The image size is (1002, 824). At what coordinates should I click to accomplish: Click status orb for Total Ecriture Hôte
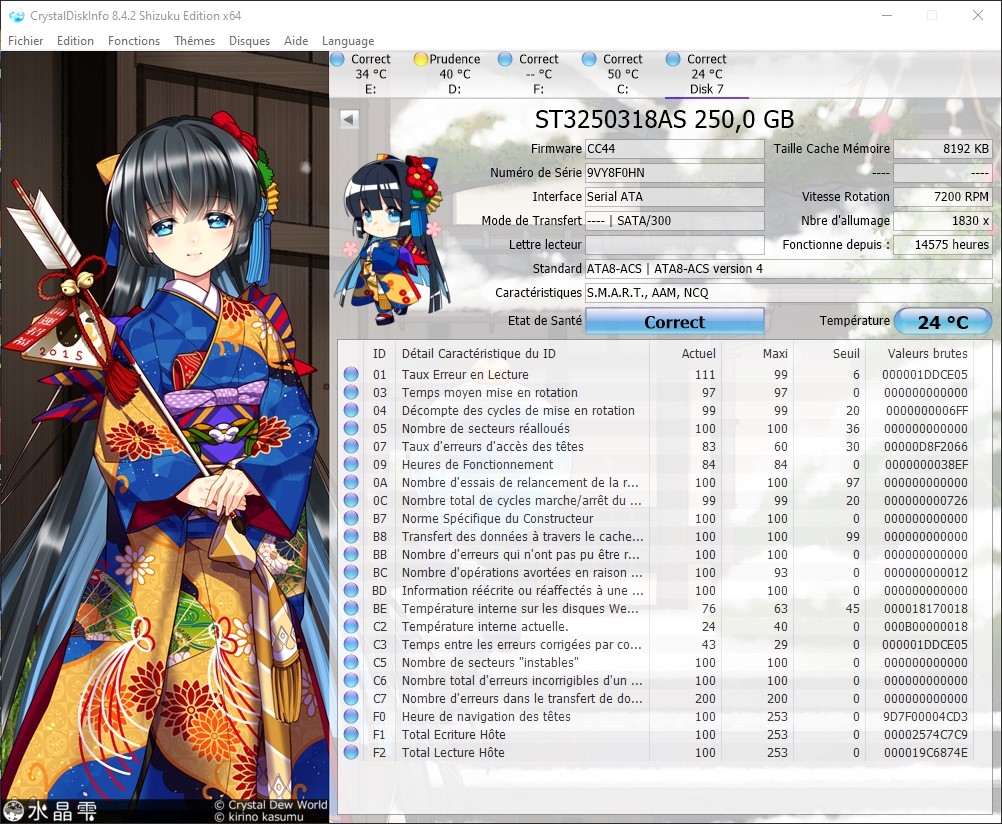351,735
